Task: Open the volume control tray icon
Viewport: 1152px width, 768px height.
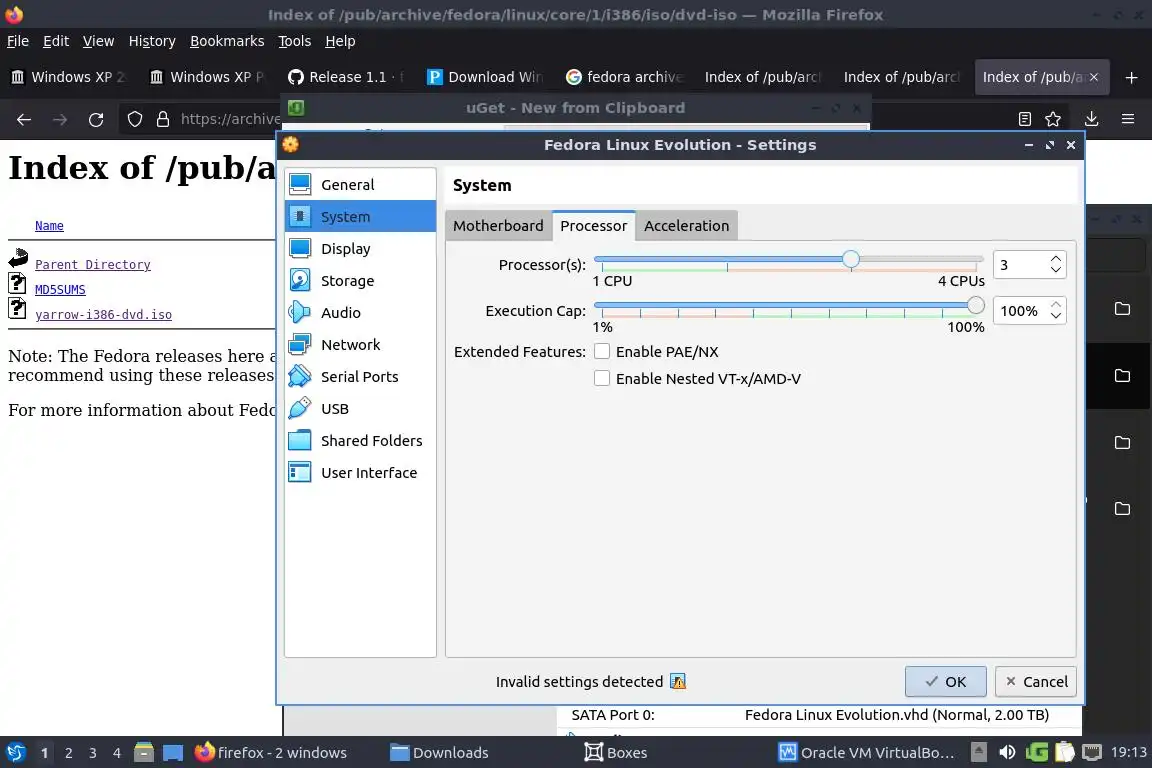Action: click(1007, 753)
